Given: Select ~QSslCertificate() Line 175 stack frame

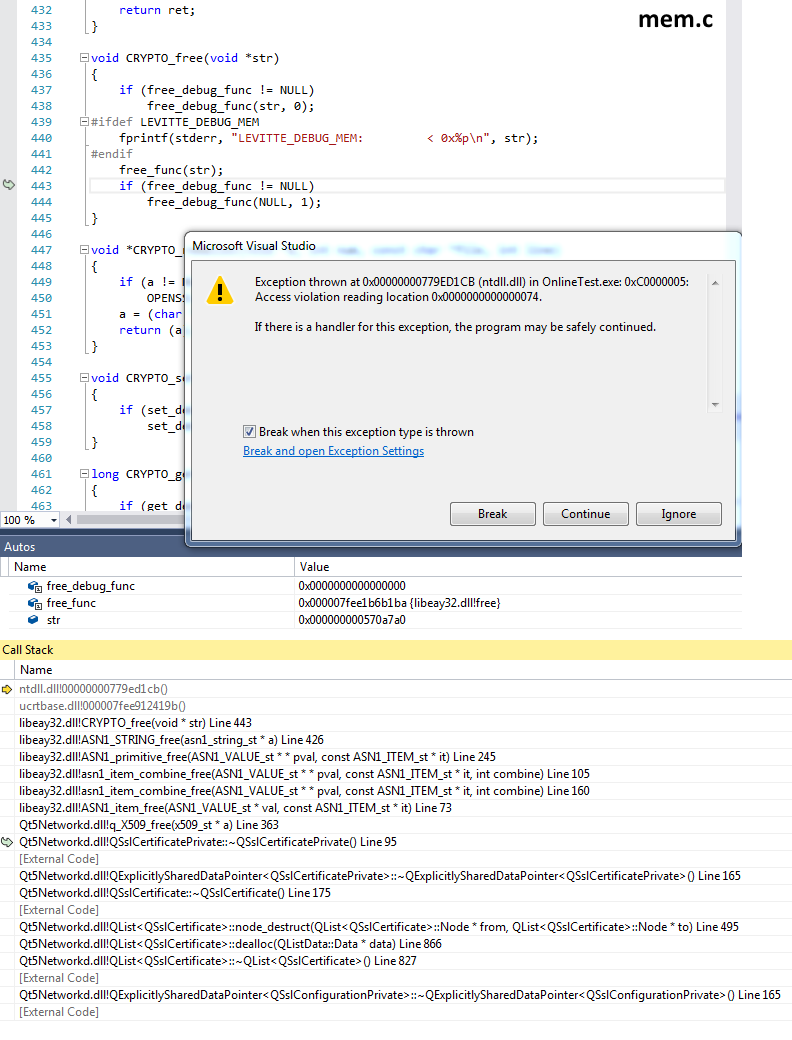Looking at the screenshot, I should [175, 893].
